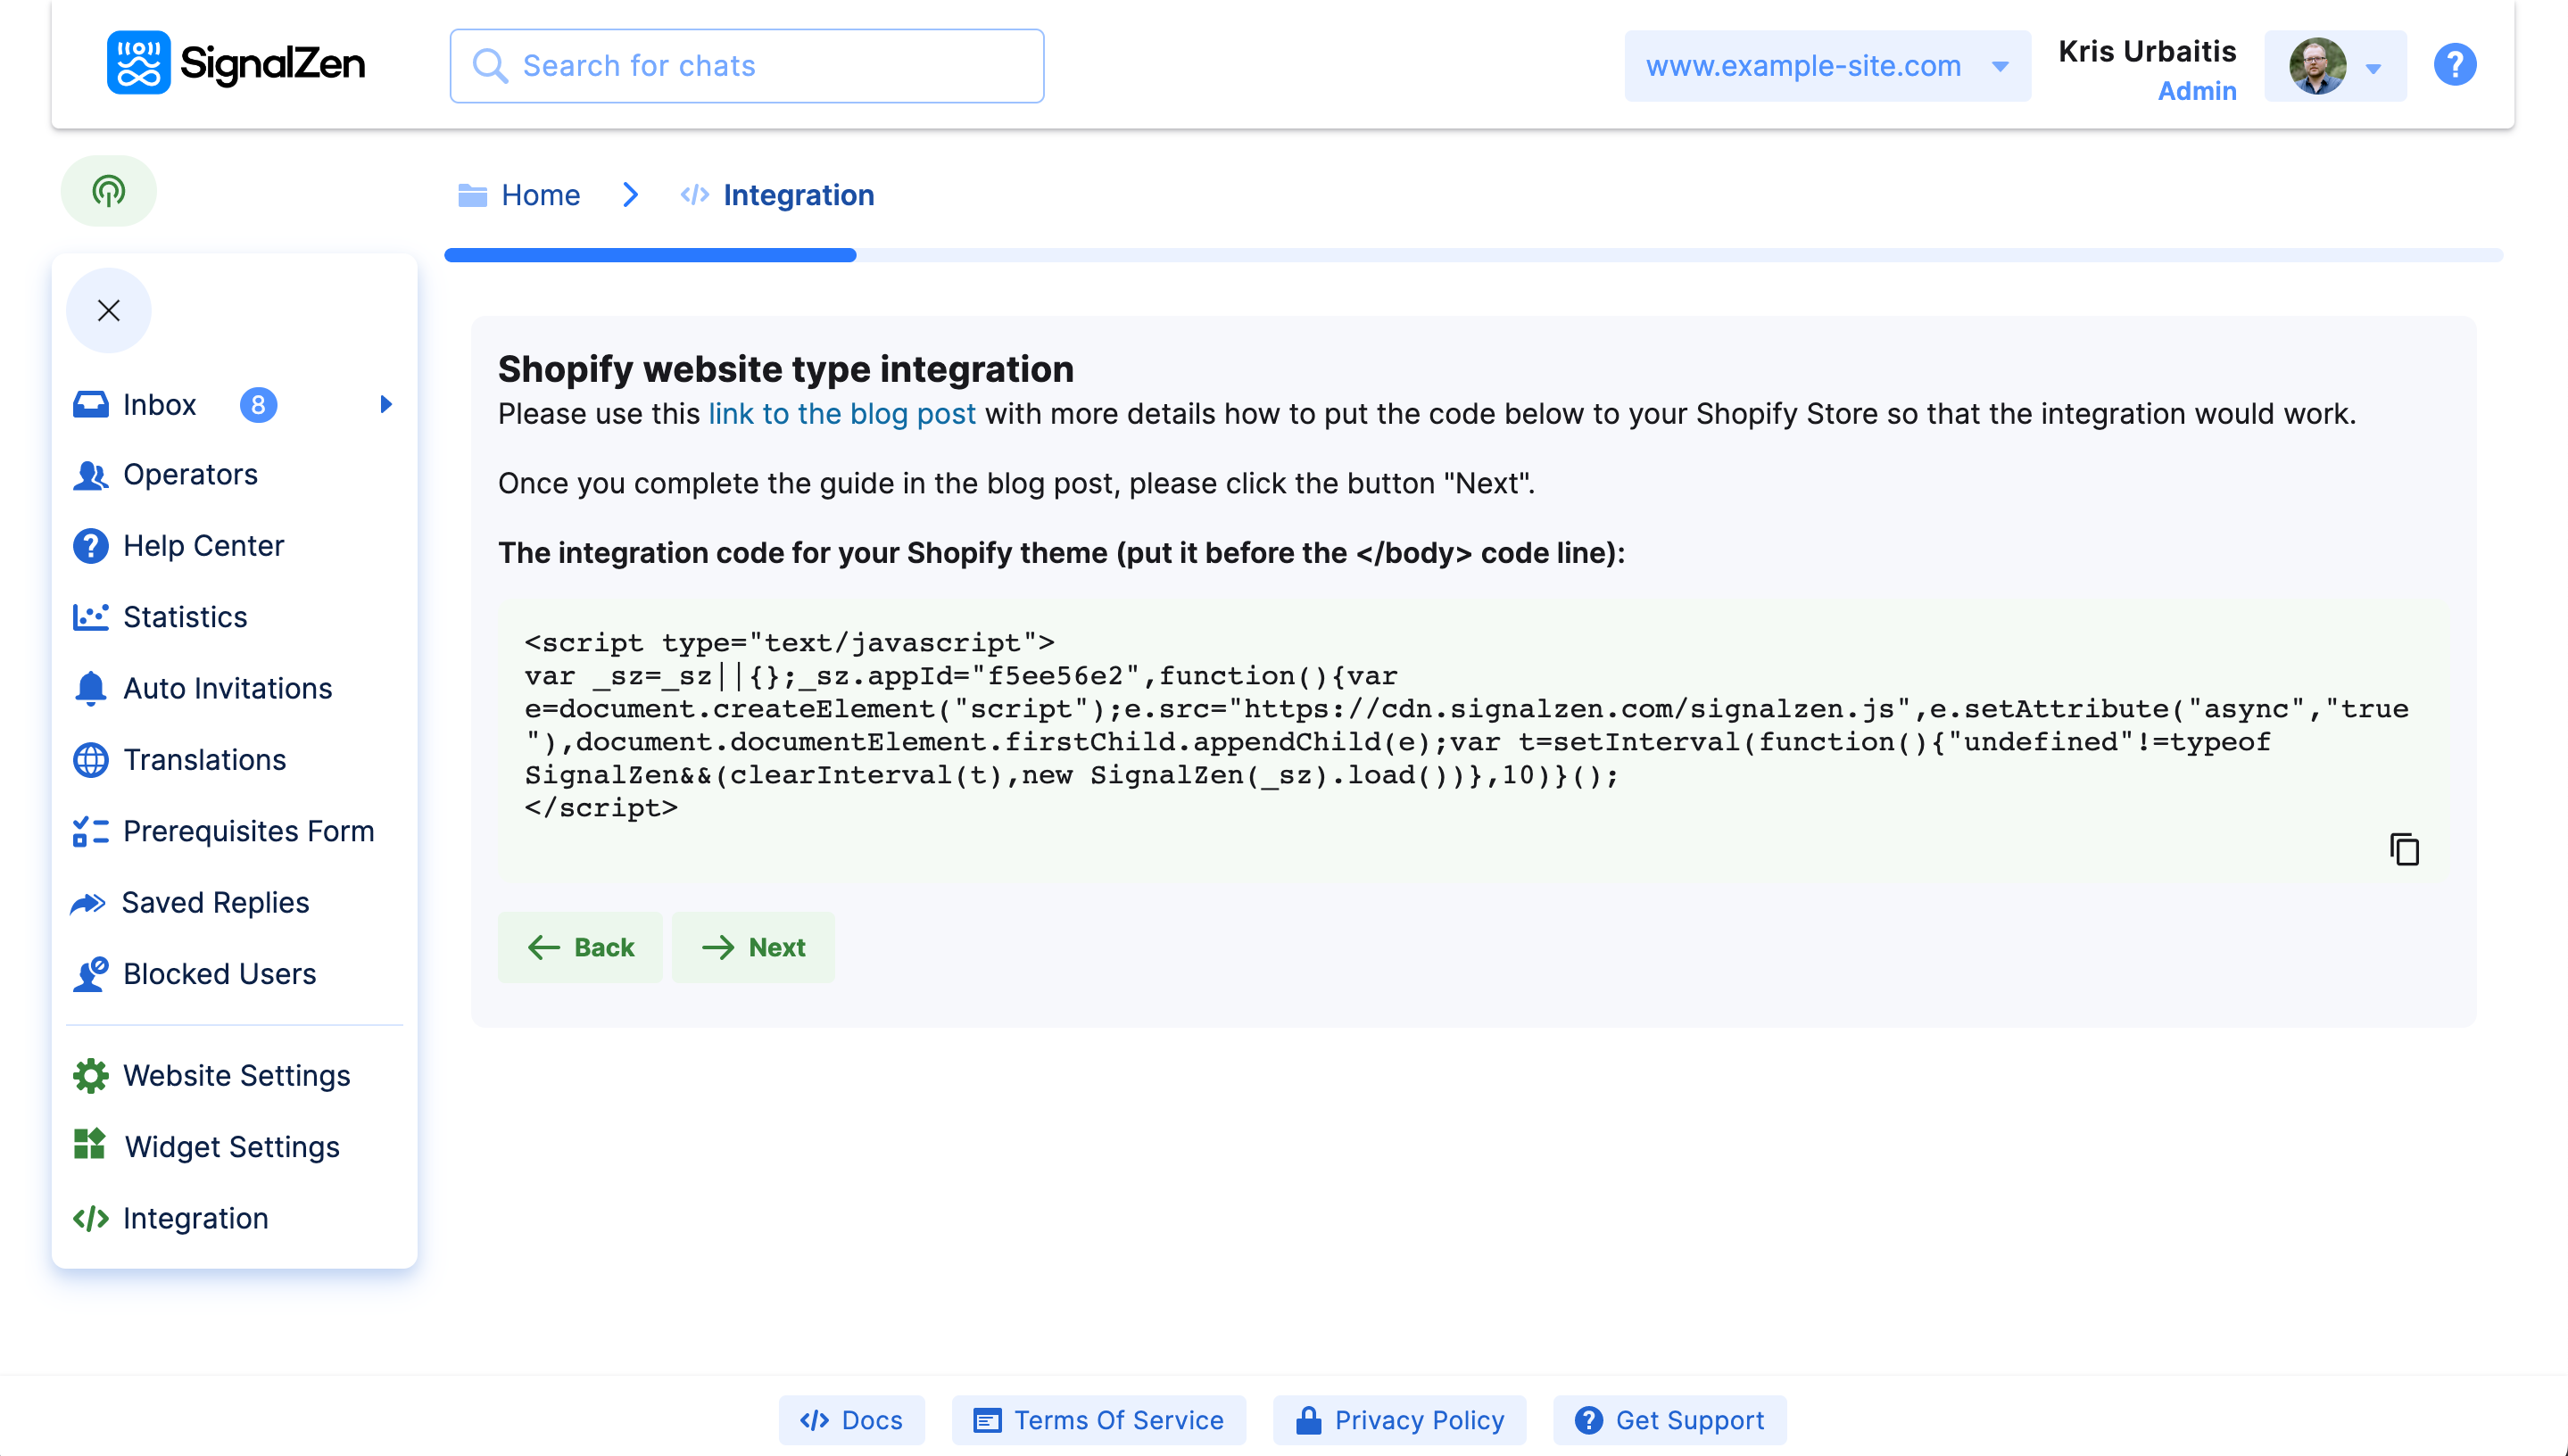The width and height of the screenshot is (2568, 1456).
Task: Click the integration progress bar
Action: point(1472,255)
